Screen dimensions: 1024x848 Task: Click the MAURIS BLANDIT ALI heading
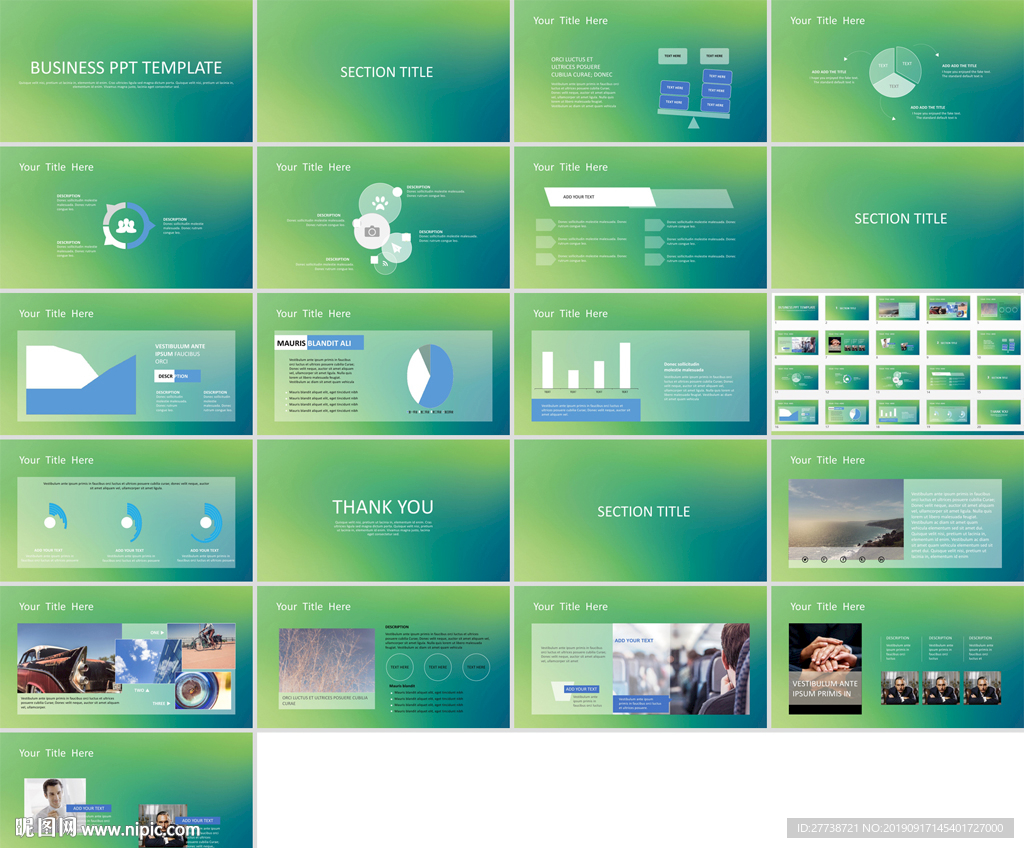[x=319, y=343]
